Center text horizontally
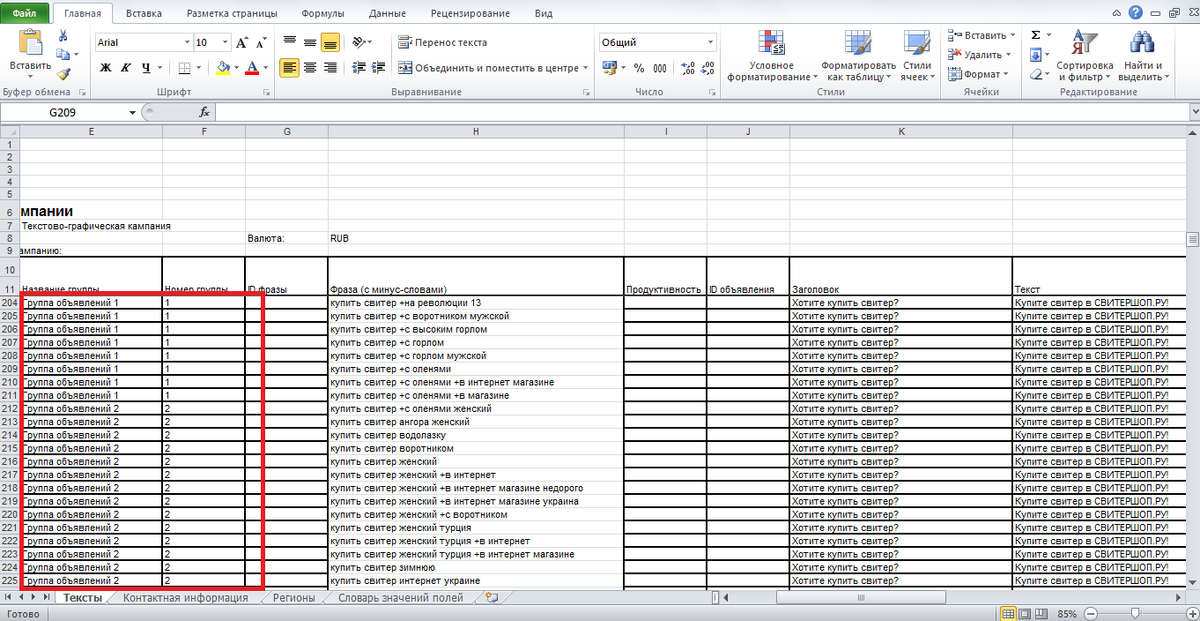Image resolution: width=1200 pixels, height=621 pixels. point(309,68)
